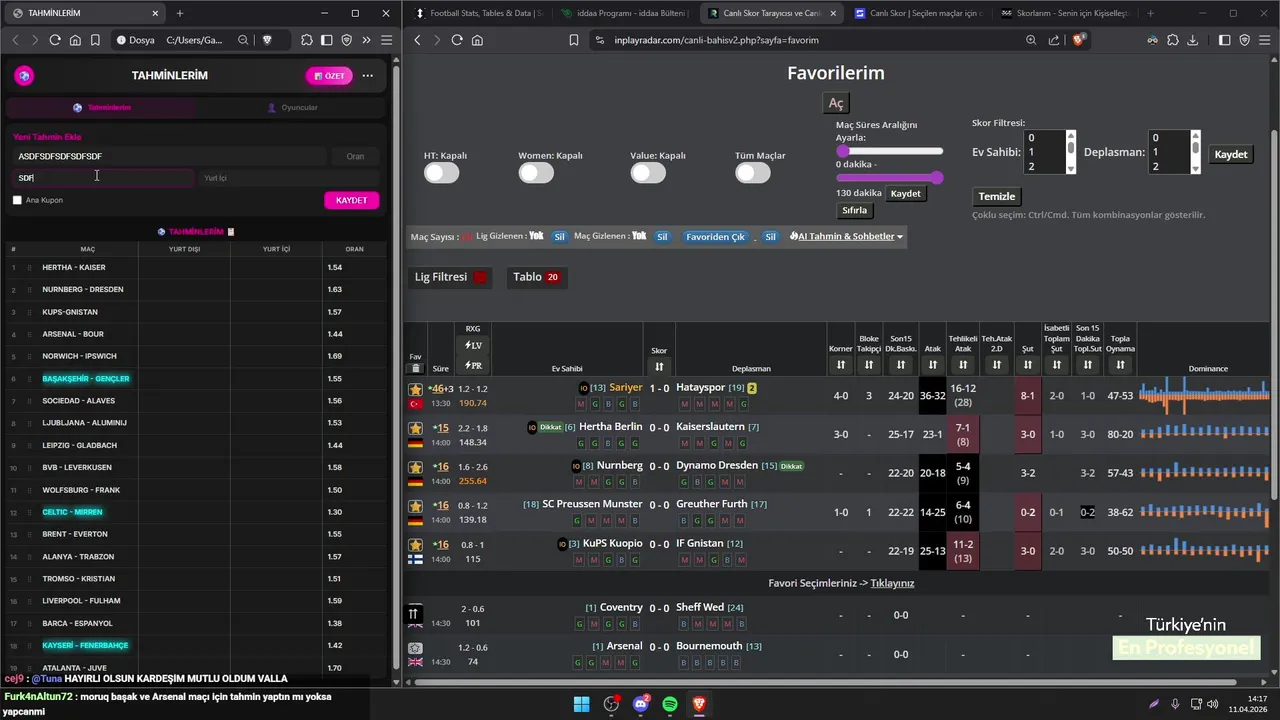
Task: Click the Tıklayınız link for favori seçimleriniz
Action: (x=892, y=583)
